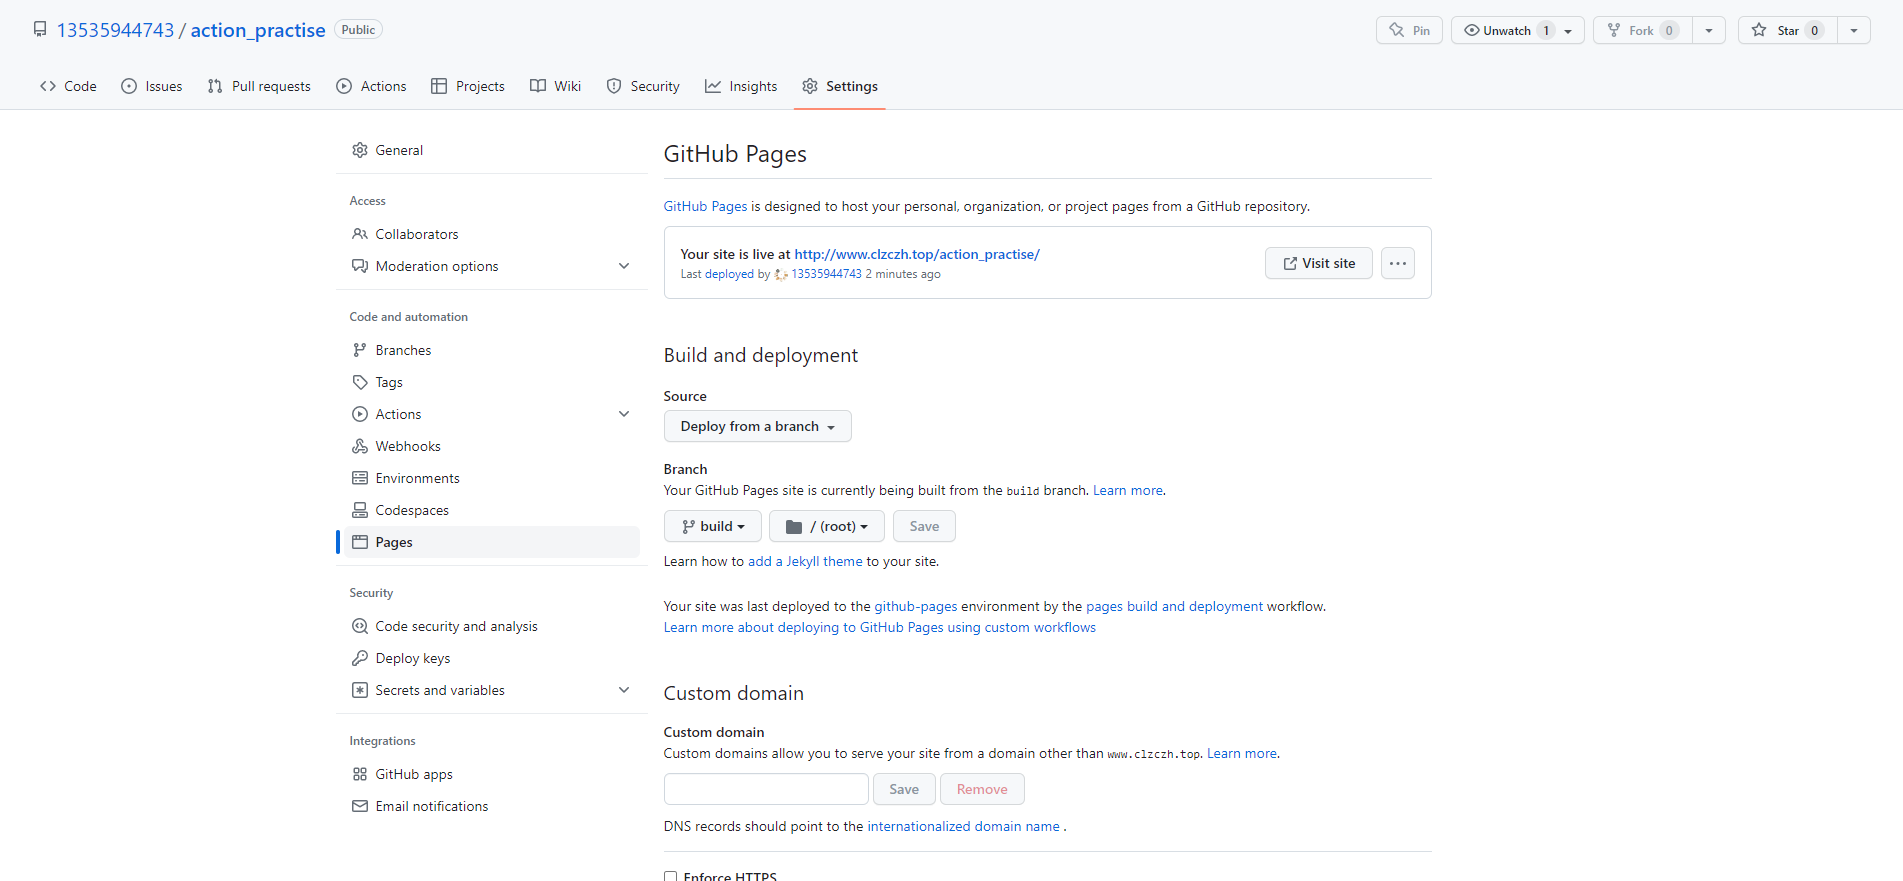
Task: Click the Secrets and variables asterisk icon
Action: point(360,690)
